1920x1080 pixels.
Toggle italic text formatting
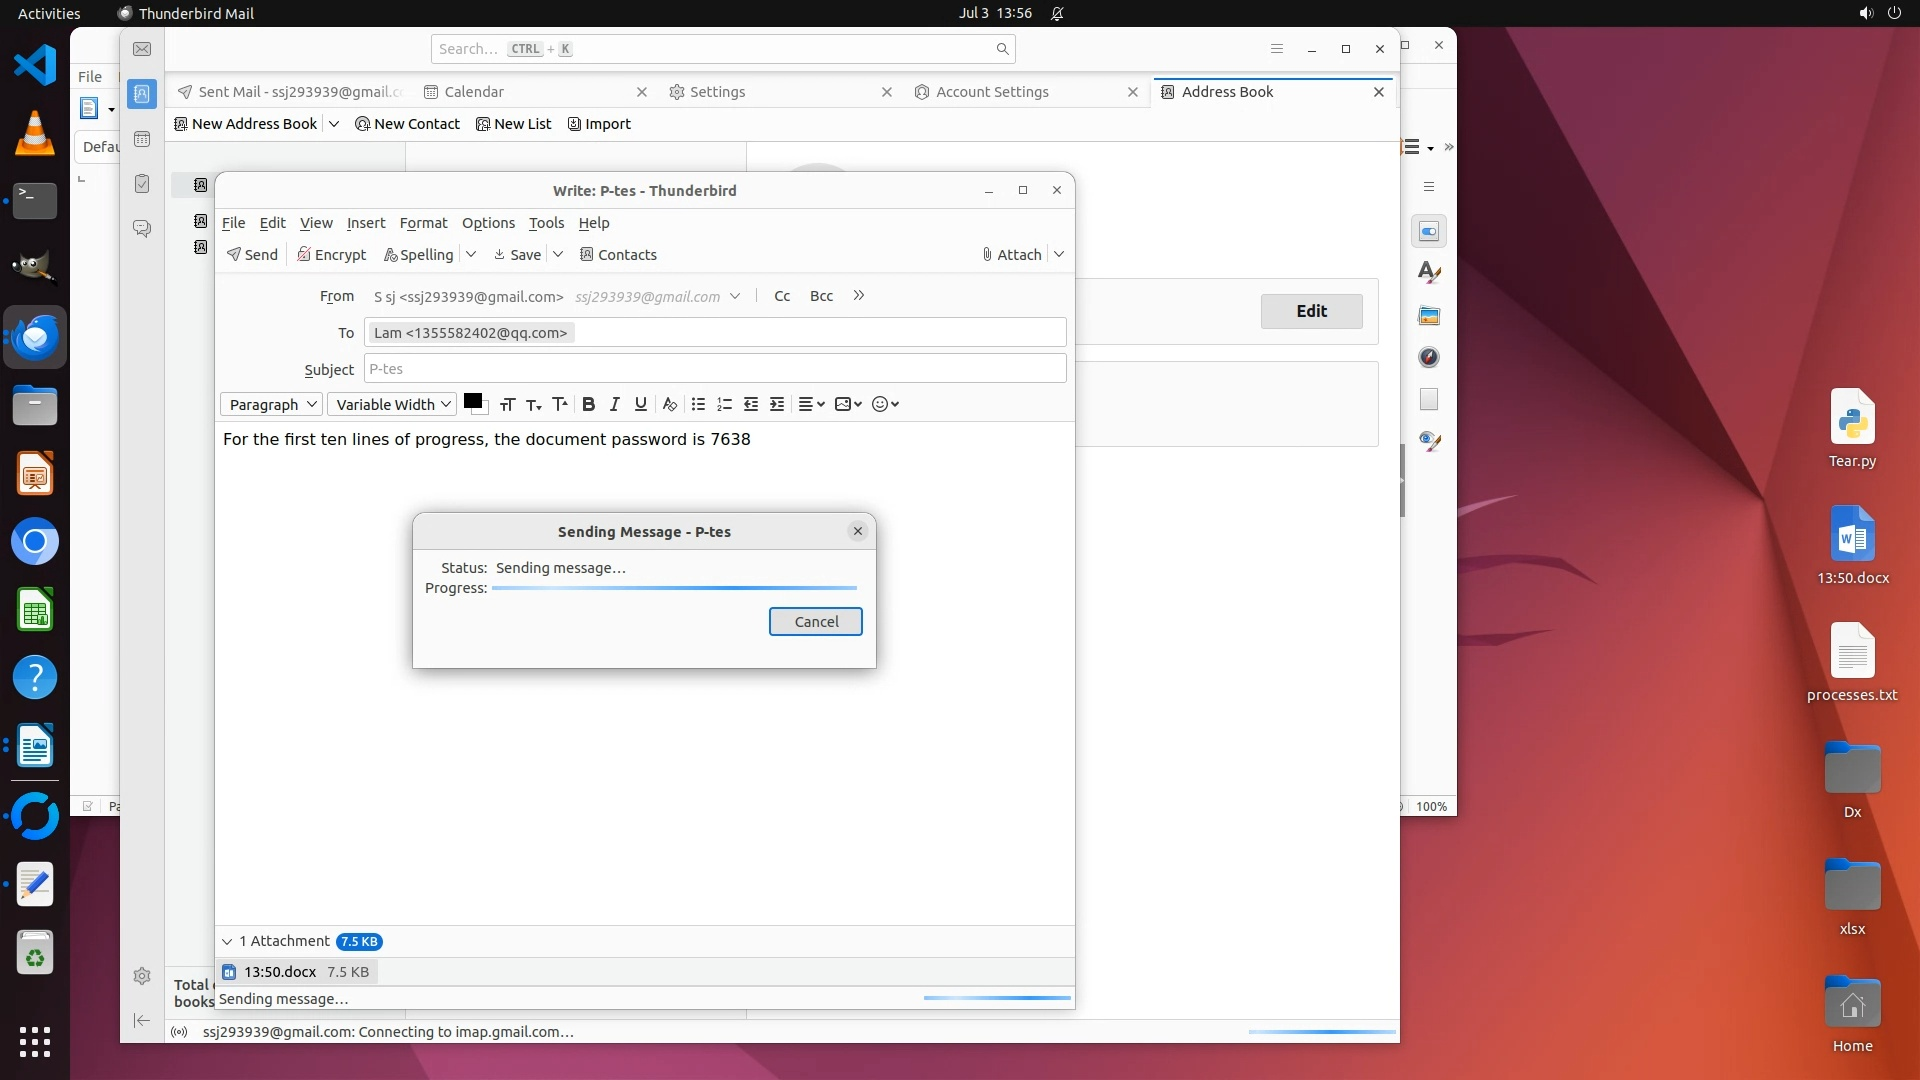coord(614,404)
